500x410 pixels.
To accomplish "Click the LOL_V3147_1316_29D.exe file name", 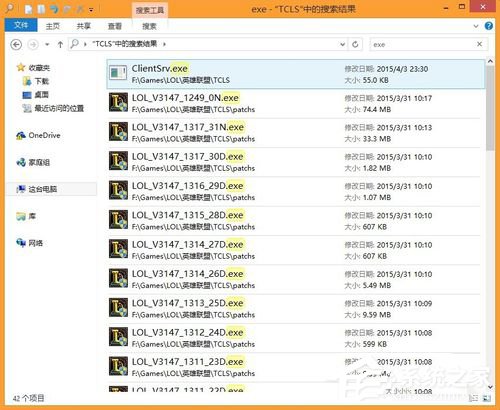I will click(x=187, y=186).
